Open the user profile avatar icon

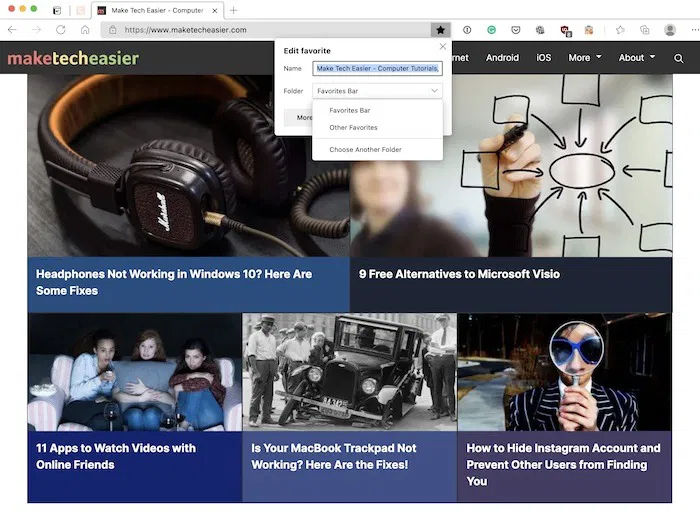tap(670, 30)
